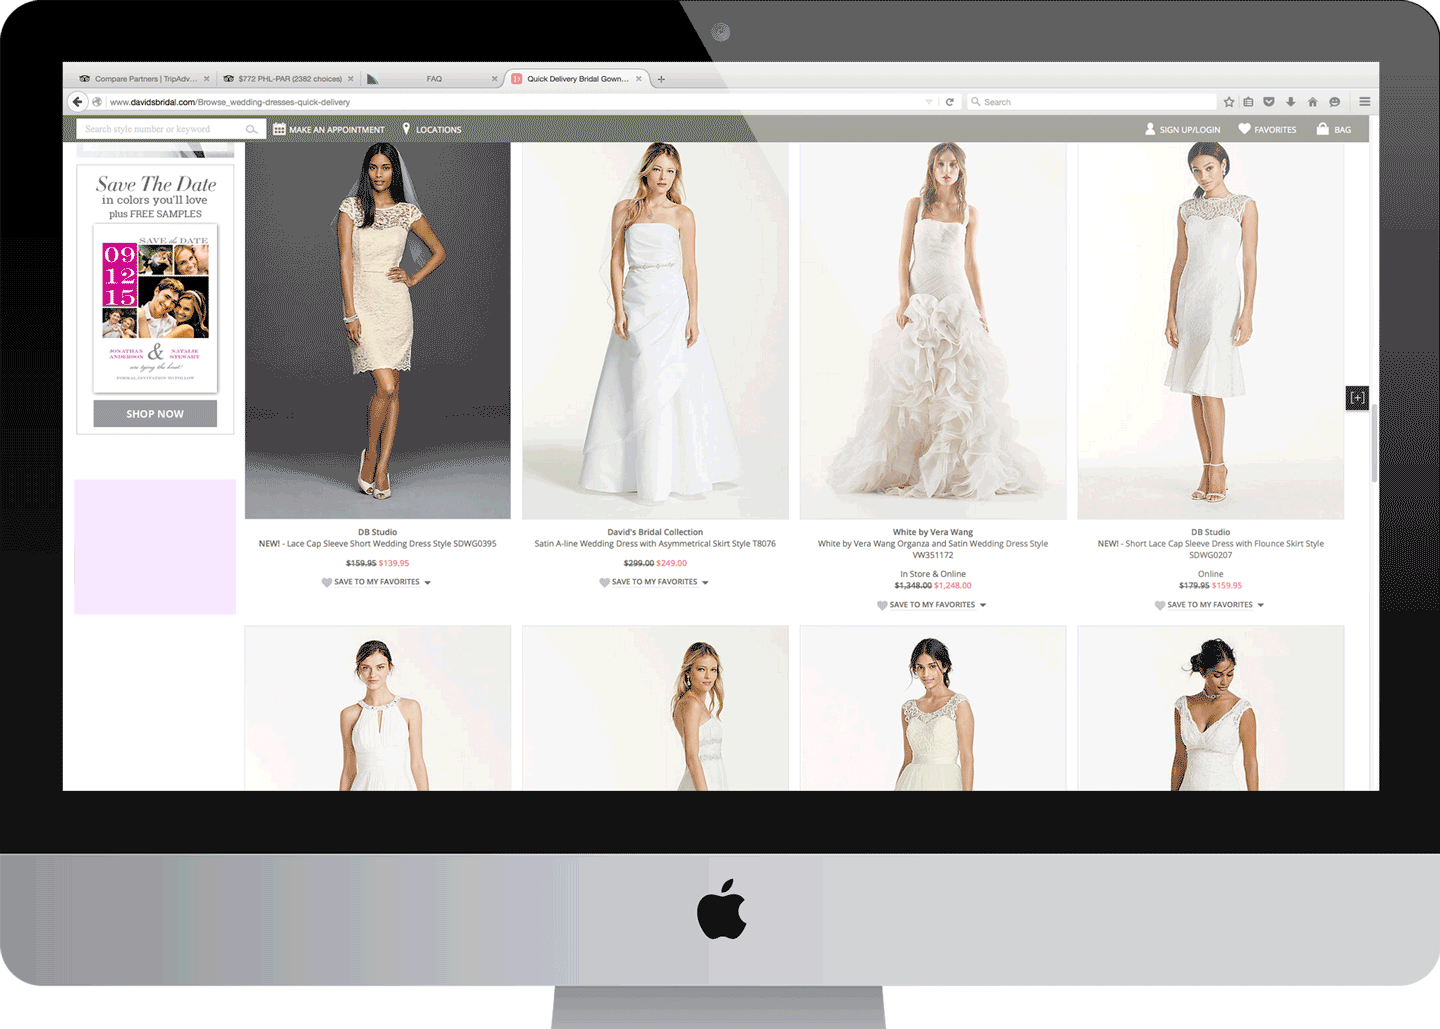Open the Vera Wang ruffled organza dress photo
This screenshot has width=1440, height=1029.
[933, 330]
